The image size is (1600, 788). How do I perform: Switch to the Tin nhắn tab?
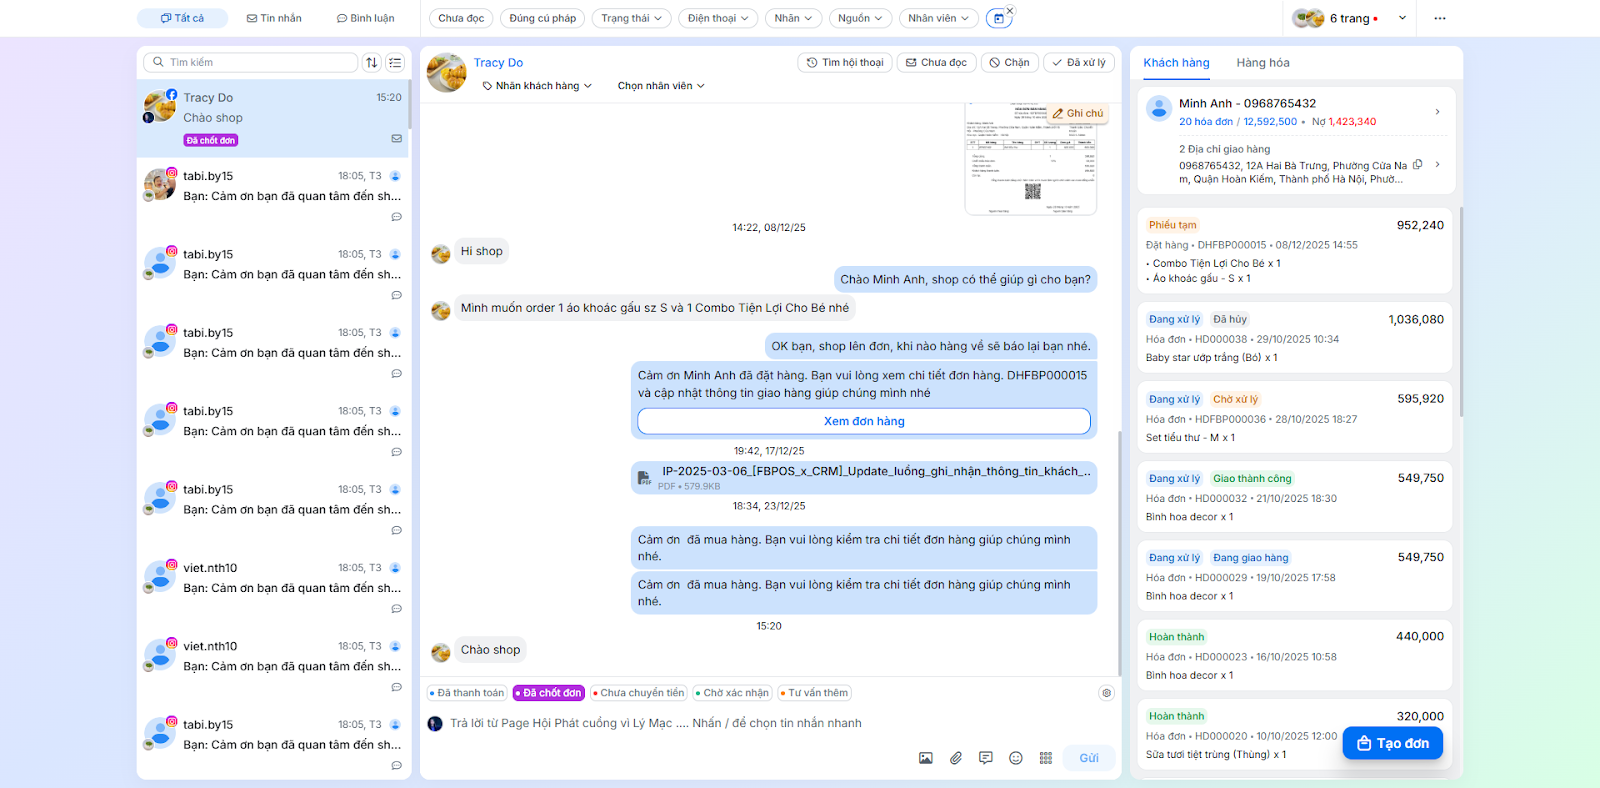(x=274, y=18)
